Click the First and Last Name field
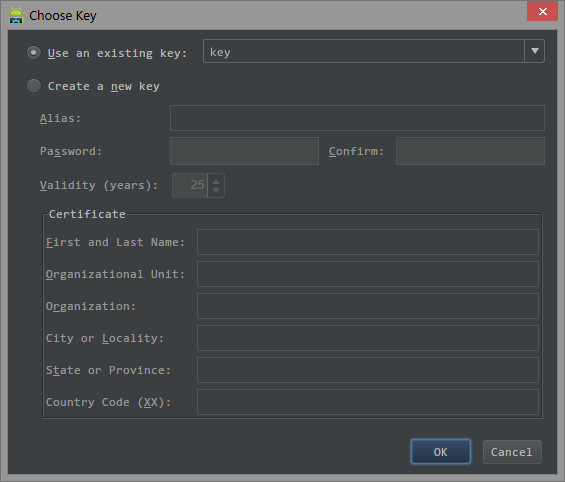565x482 pixels. pyautogui.click(x=368, y=242)
